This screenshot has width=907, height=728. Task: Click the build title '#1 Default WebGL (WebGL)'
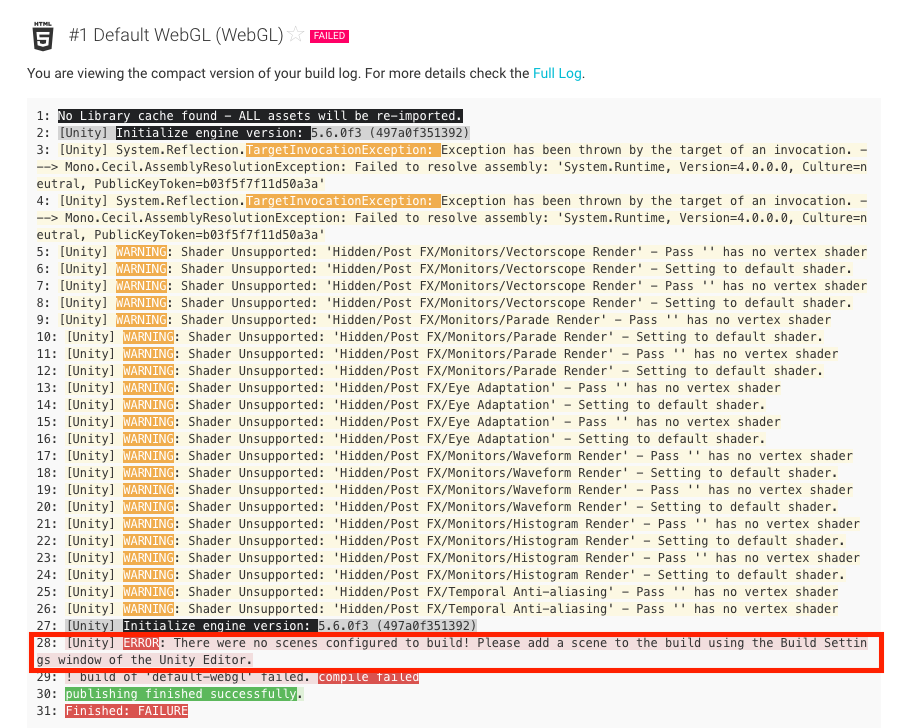(176, 35)
